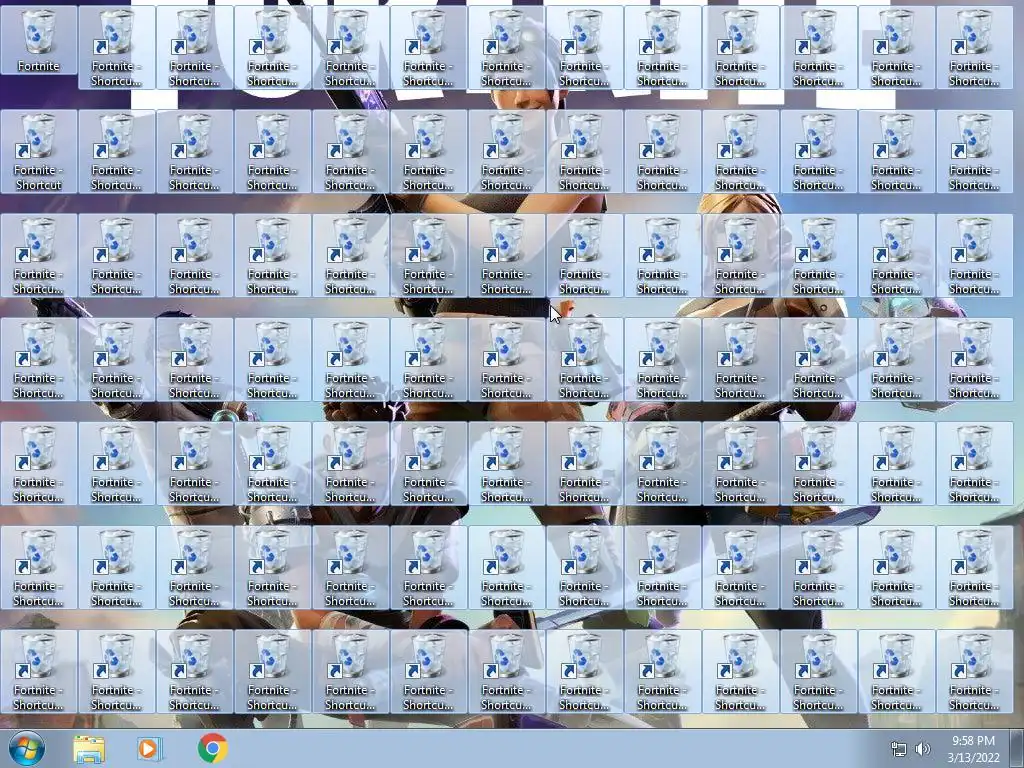Screen dimensions: 1024x768
Task: Open the Windows Start menu orb
Action: click(x=26, y=748)
